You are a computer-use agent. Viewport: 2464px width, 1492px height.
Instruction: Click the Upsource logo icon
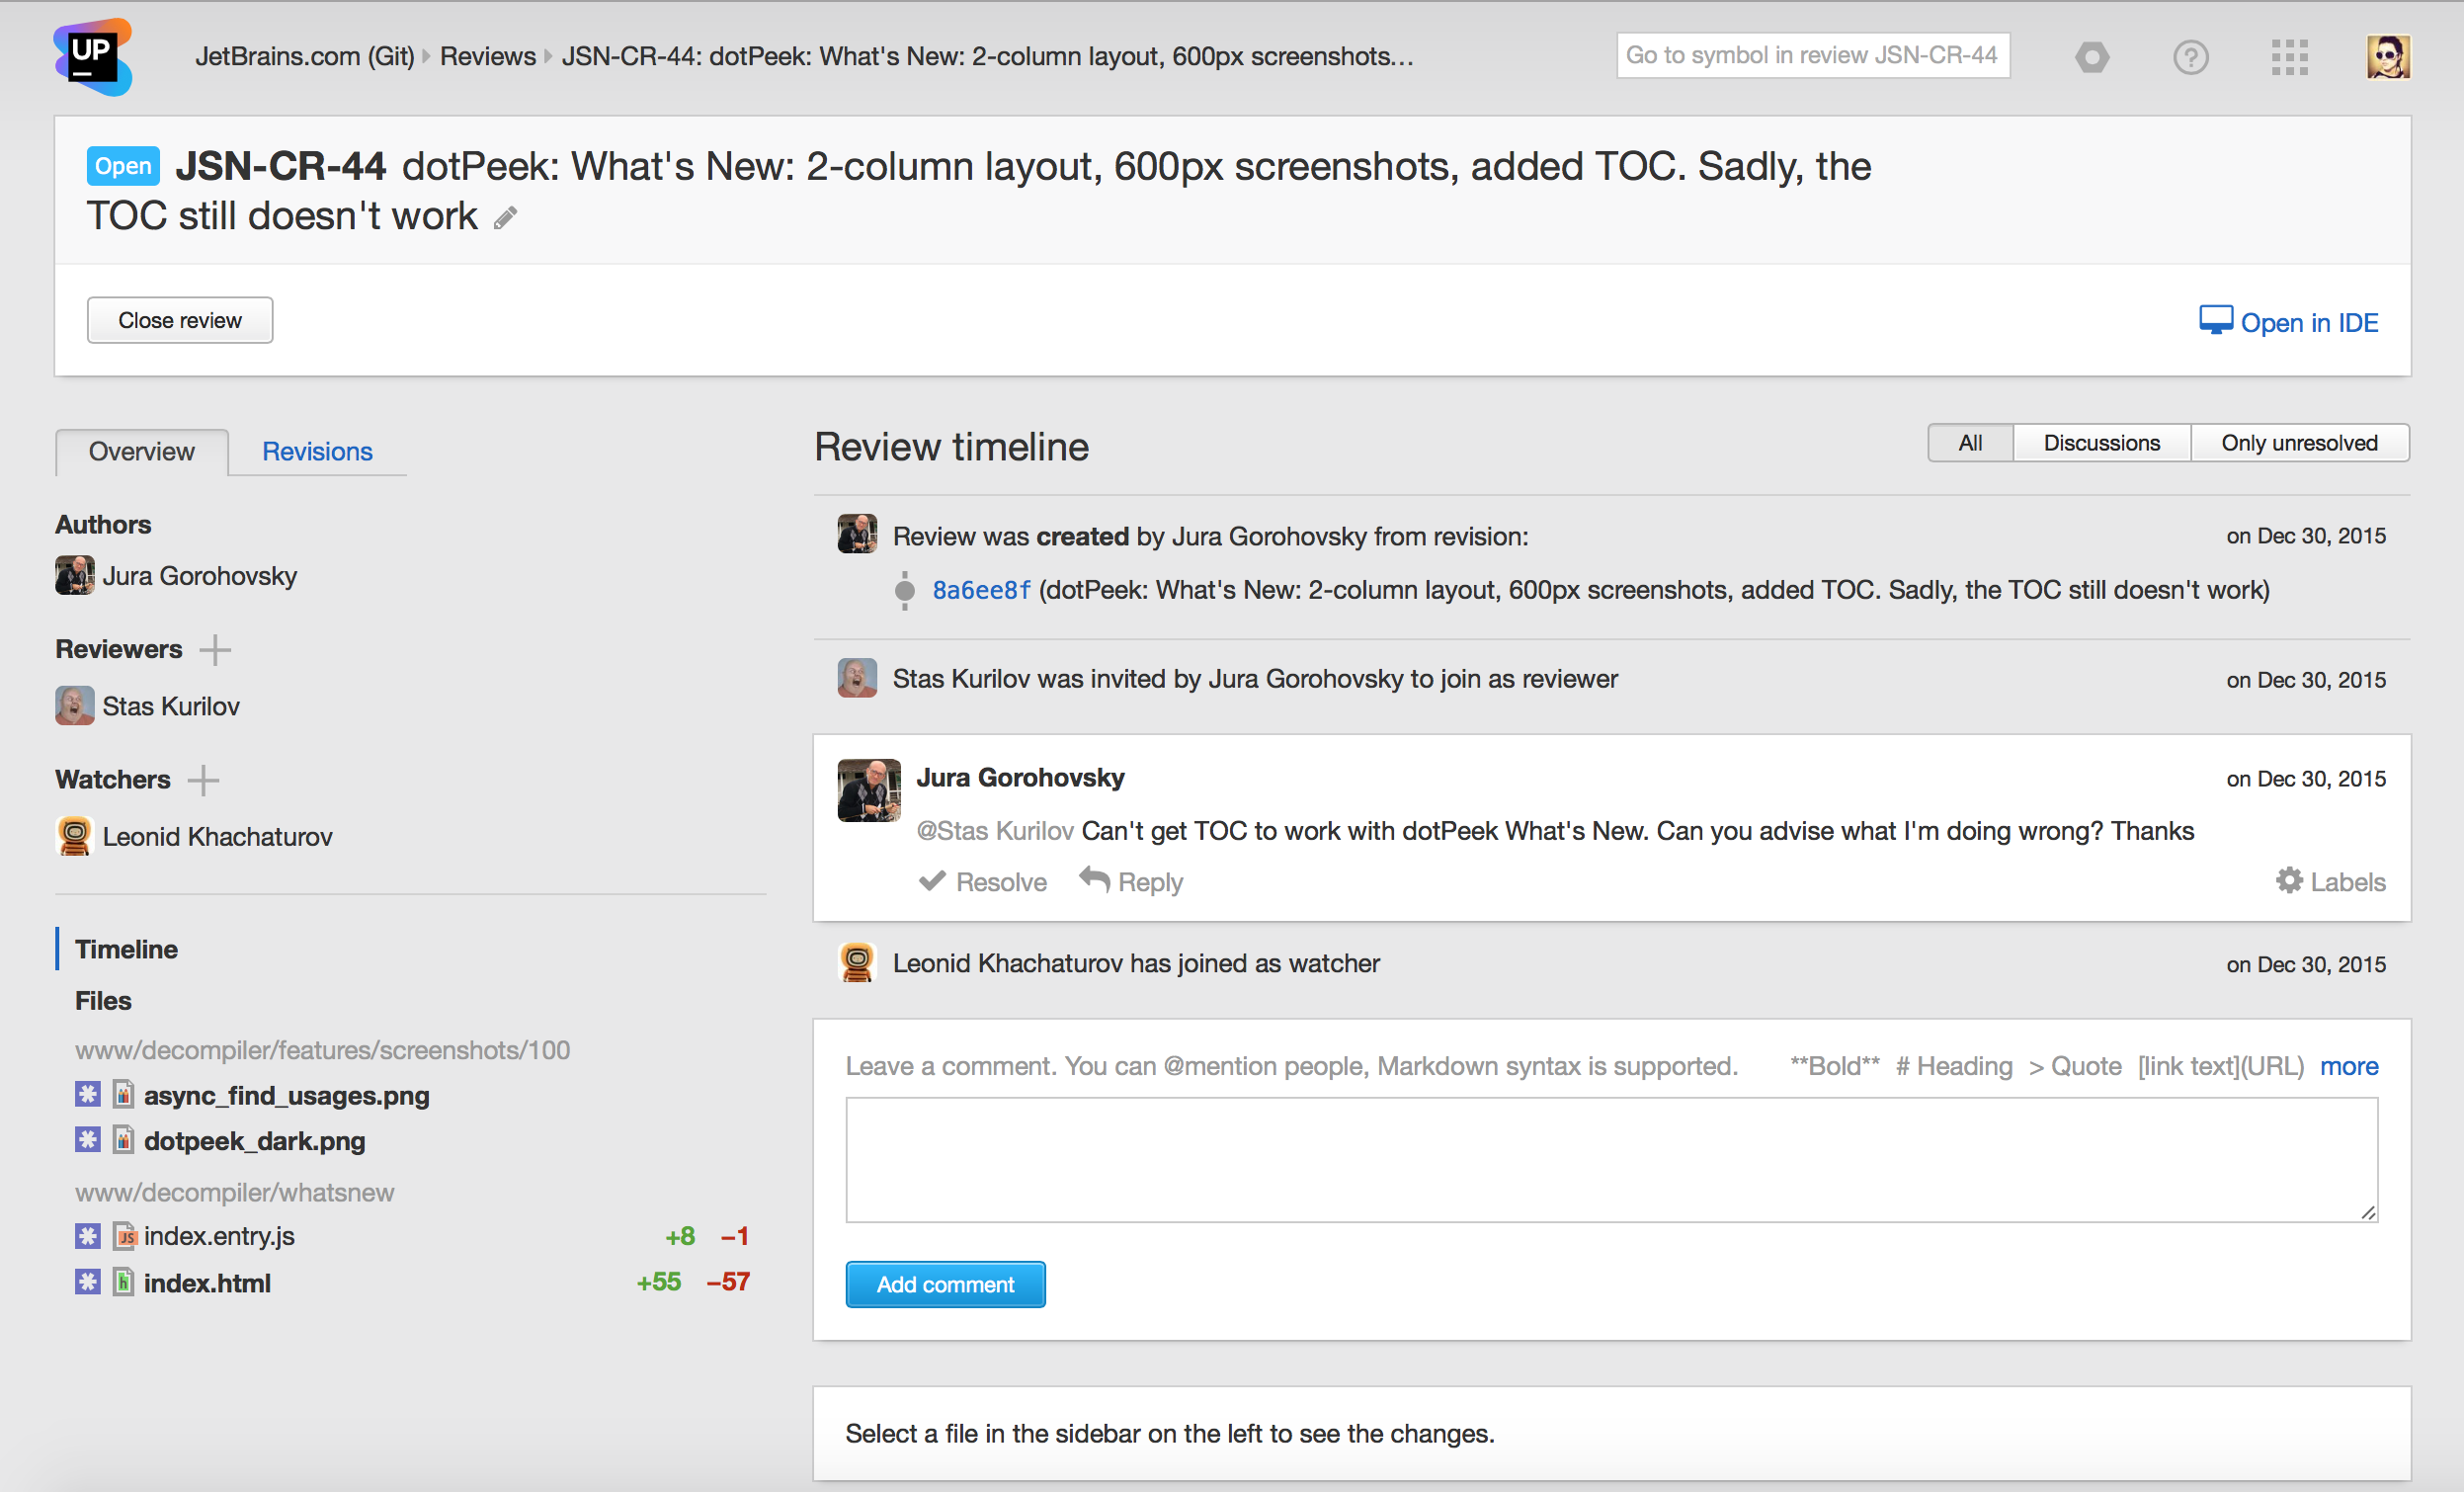click(92, 56)
